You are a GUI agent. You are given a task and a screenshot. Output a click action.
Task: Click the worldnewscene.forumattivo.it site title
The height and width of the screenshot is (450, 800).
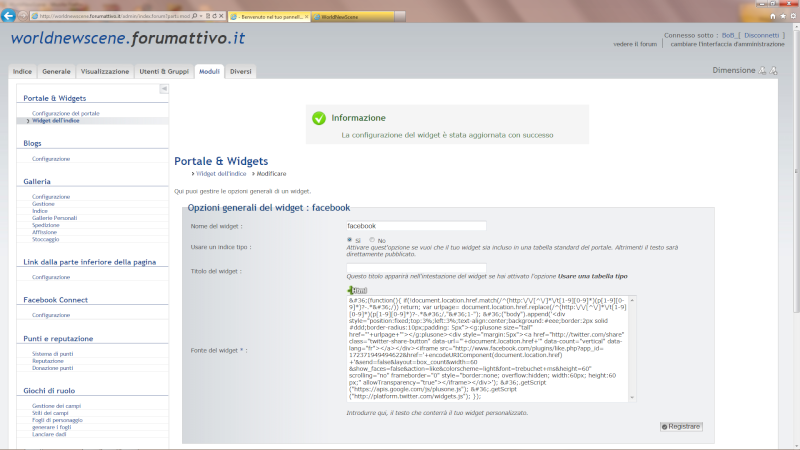click(x=128, y=38)
